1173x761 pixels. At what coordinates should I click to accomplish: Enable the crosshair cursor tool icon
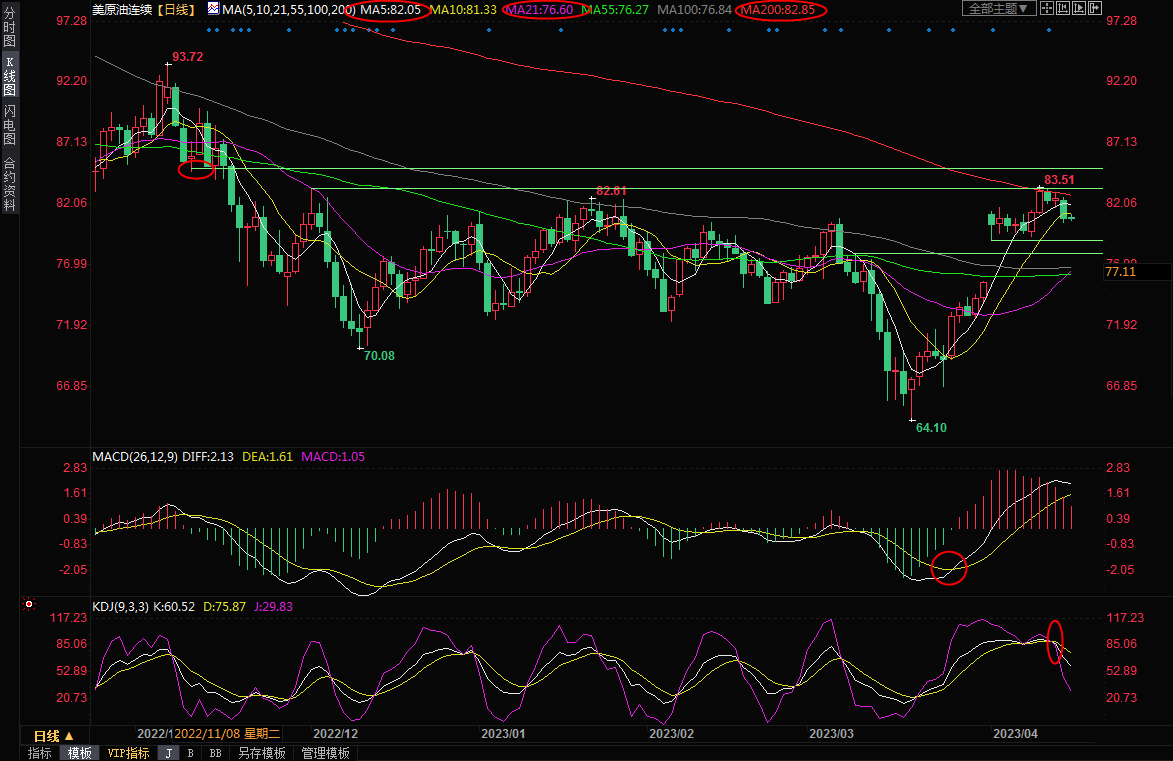[x=1047, y=9]
